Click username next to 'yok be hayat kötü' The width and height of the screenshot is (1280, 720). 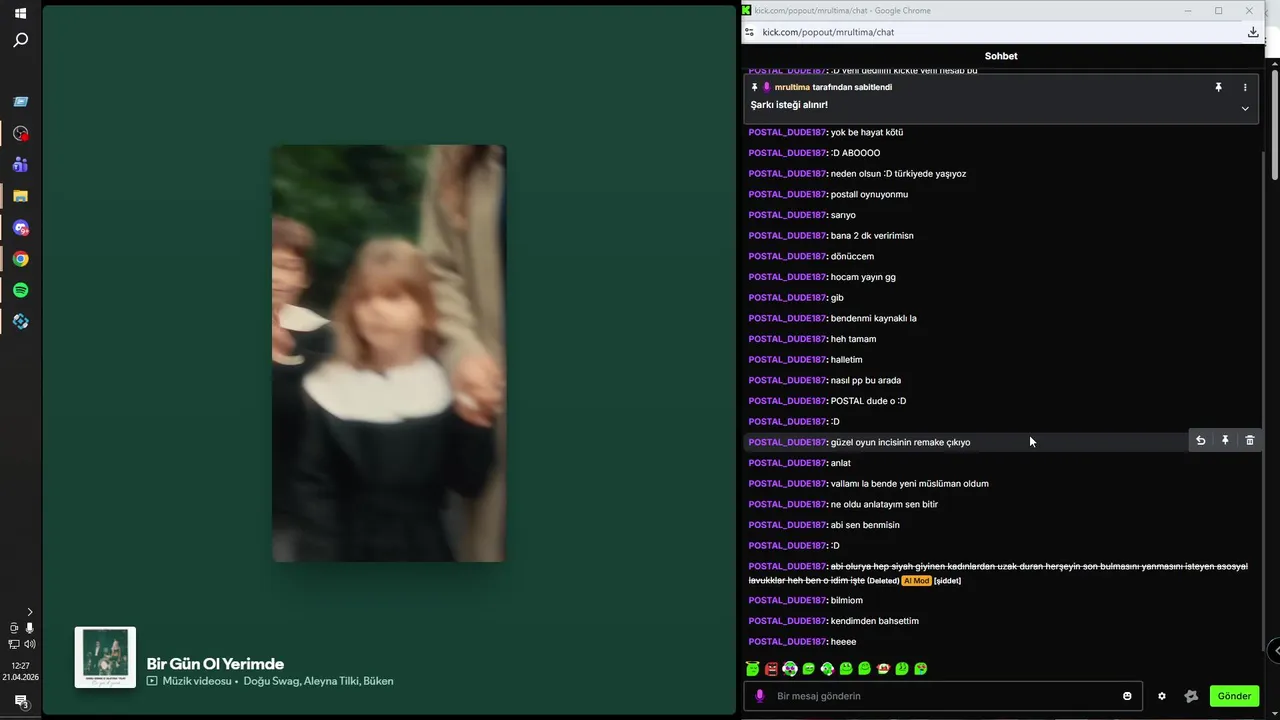(x=787, y=132)
